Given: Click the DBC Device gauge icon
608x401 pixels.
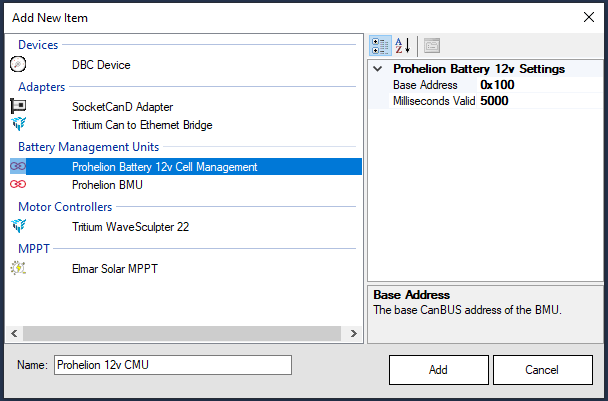Looking at the screenshot, I should coord(18,64).
